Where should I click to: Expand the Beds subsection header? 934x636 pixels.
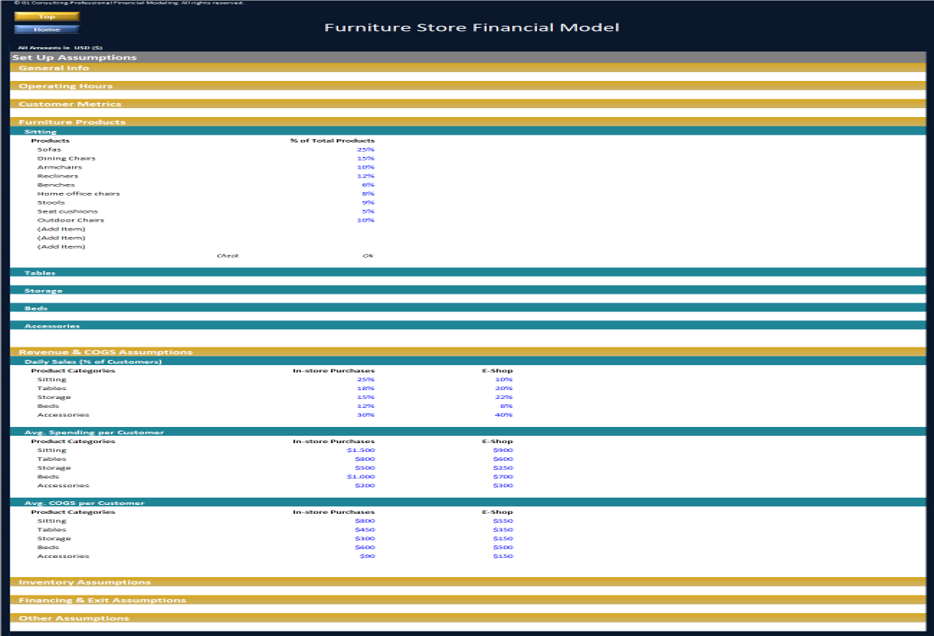click(468, 308)
